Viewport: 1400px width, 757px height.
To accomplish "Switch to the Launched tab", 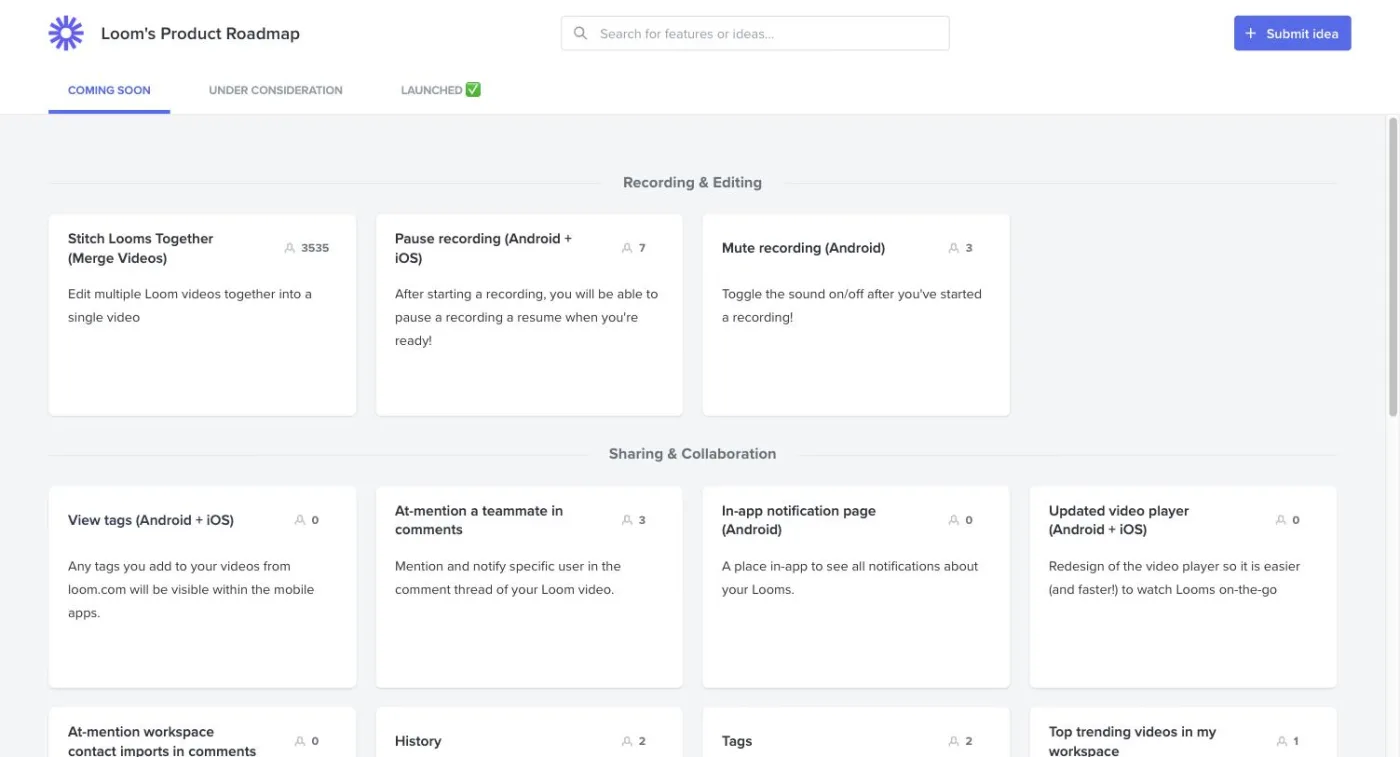I will 441,90.
